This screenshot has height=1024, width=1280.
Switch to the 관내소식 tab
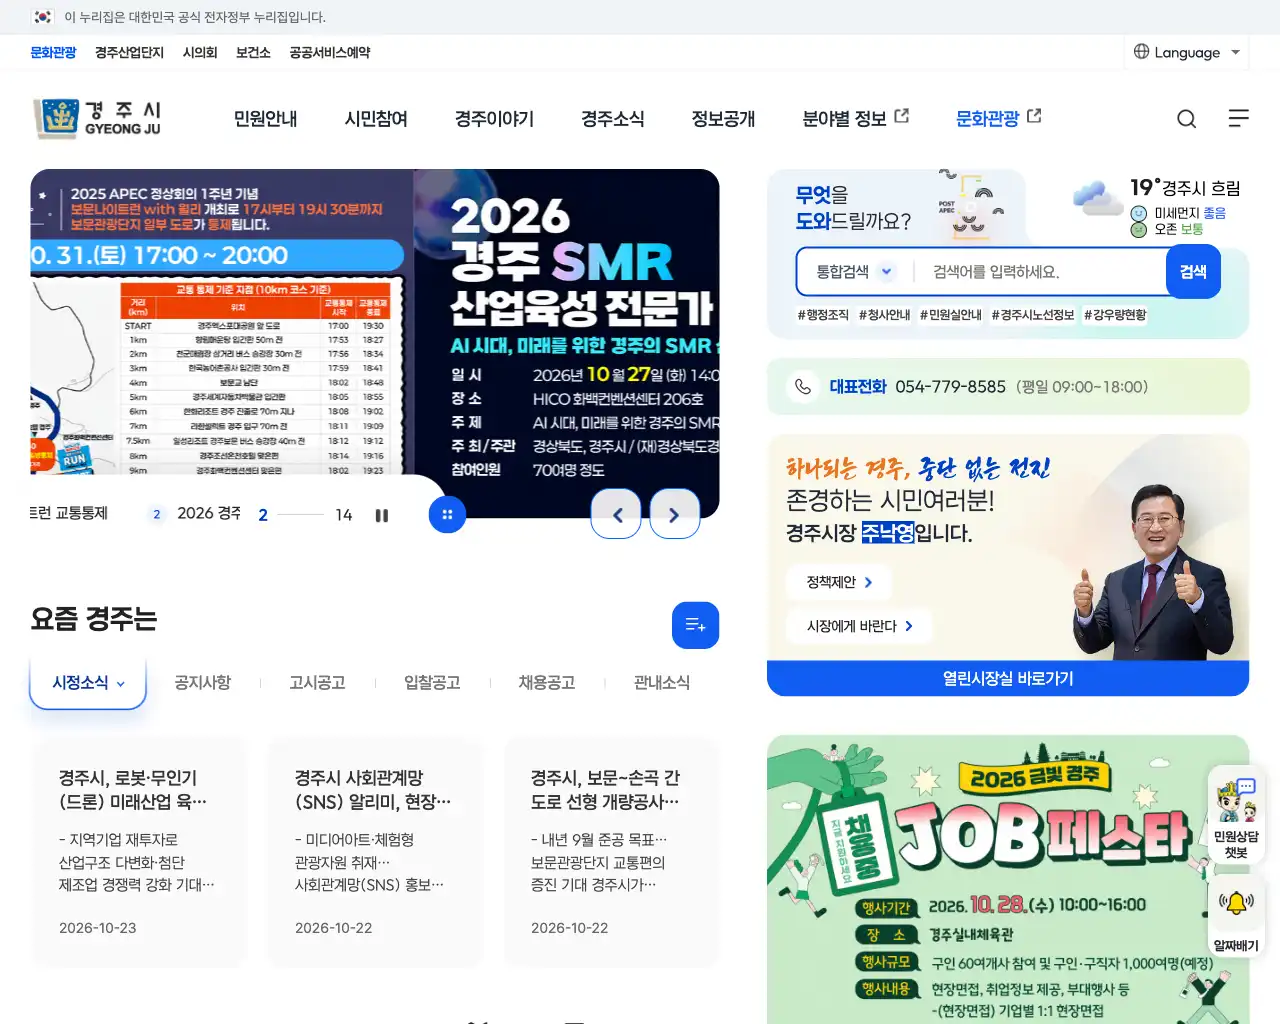pos(662,683)
